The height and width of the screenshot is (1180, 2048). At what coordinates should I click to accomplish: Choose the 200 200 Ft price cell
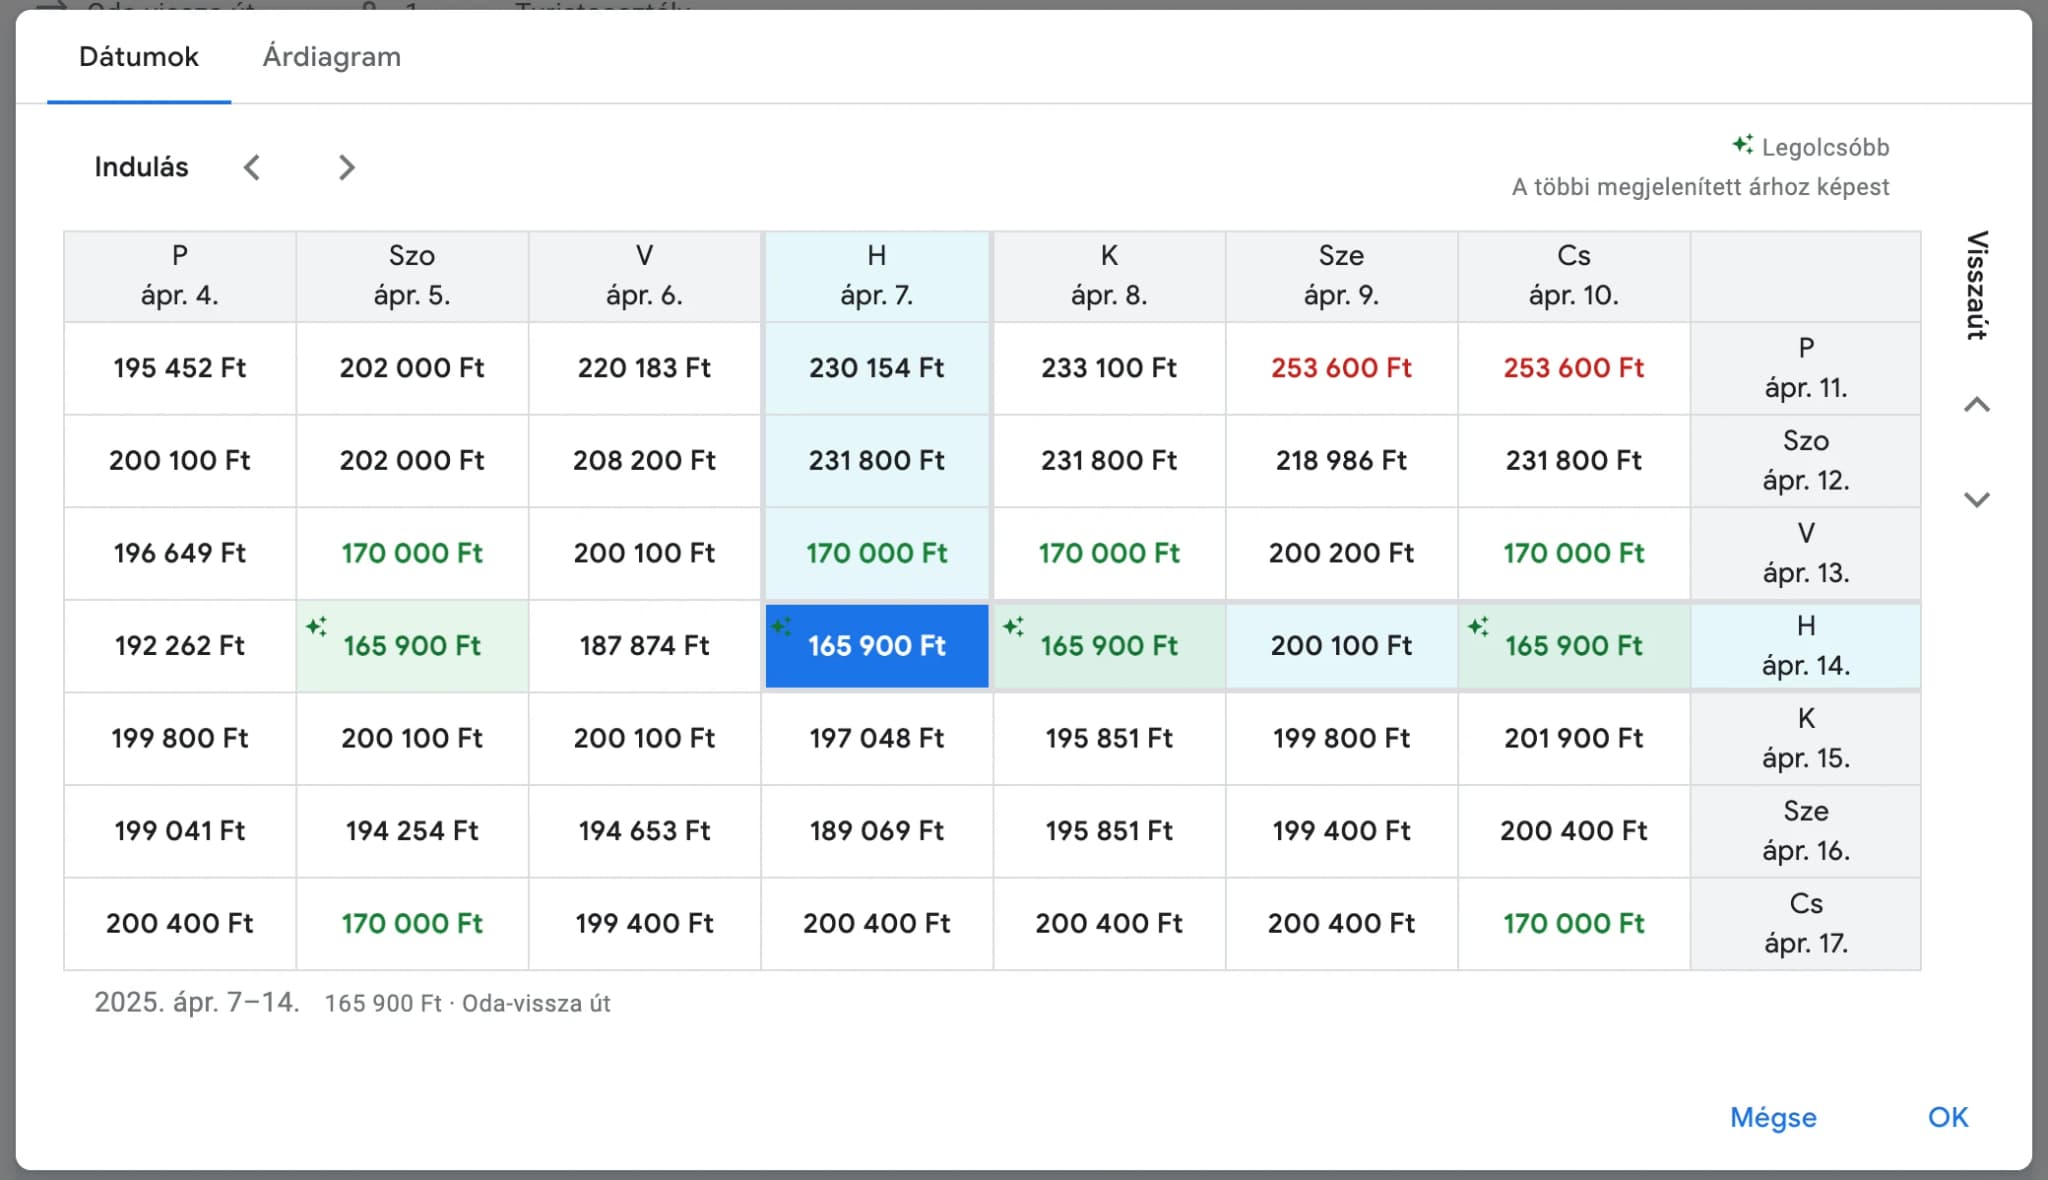tap(1341, 553)
